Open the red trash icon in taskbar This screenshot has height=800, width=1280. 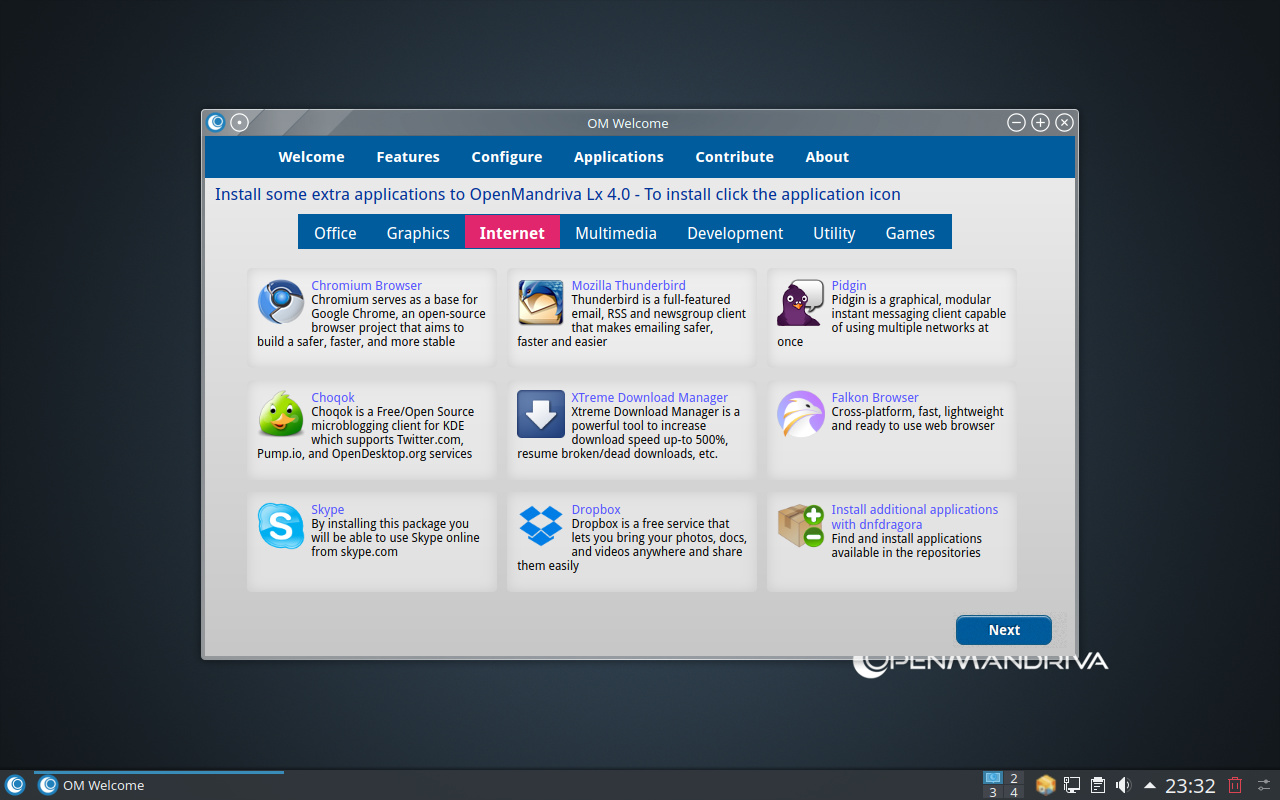[x=1235, y=785]
